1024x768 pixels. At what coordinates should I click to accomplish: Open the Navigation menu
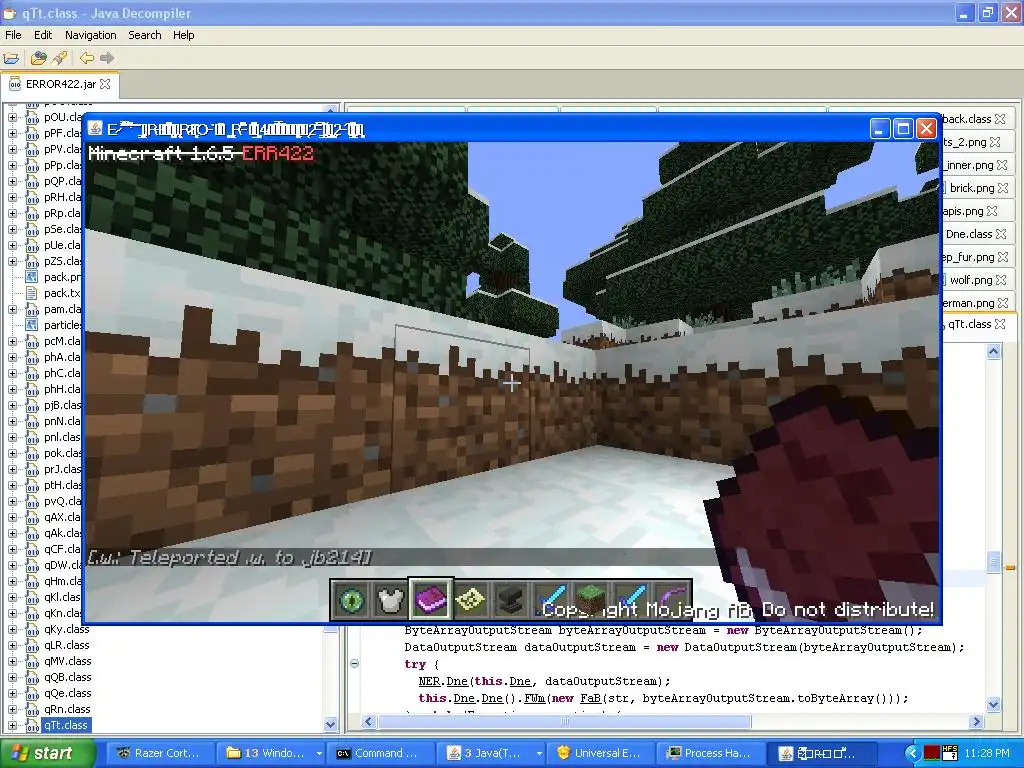[91, 35]
